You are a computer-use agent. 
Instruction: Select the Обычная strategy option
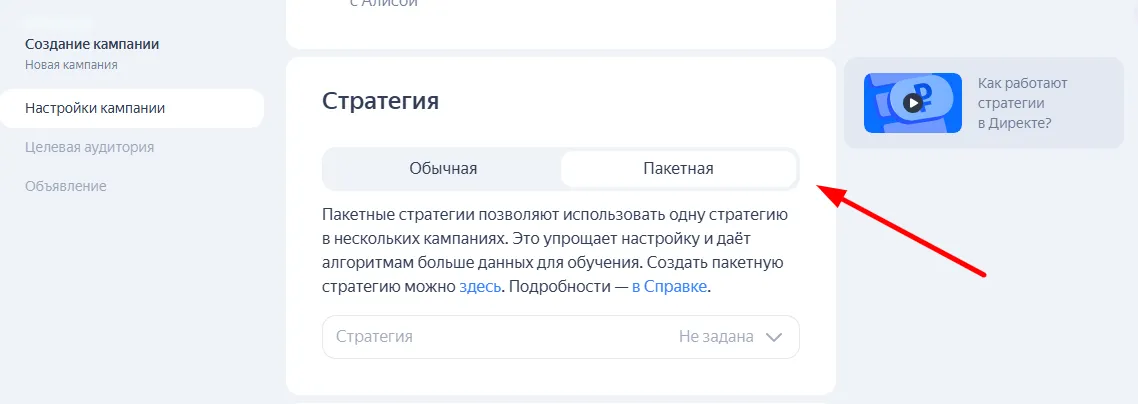pos(442,168)
